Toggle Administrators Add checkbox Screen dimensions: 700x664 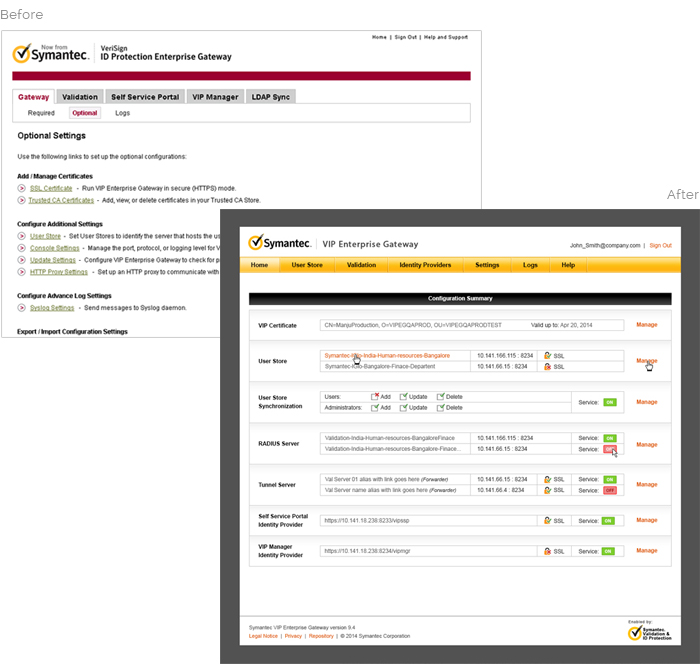(x=375, y=407)
